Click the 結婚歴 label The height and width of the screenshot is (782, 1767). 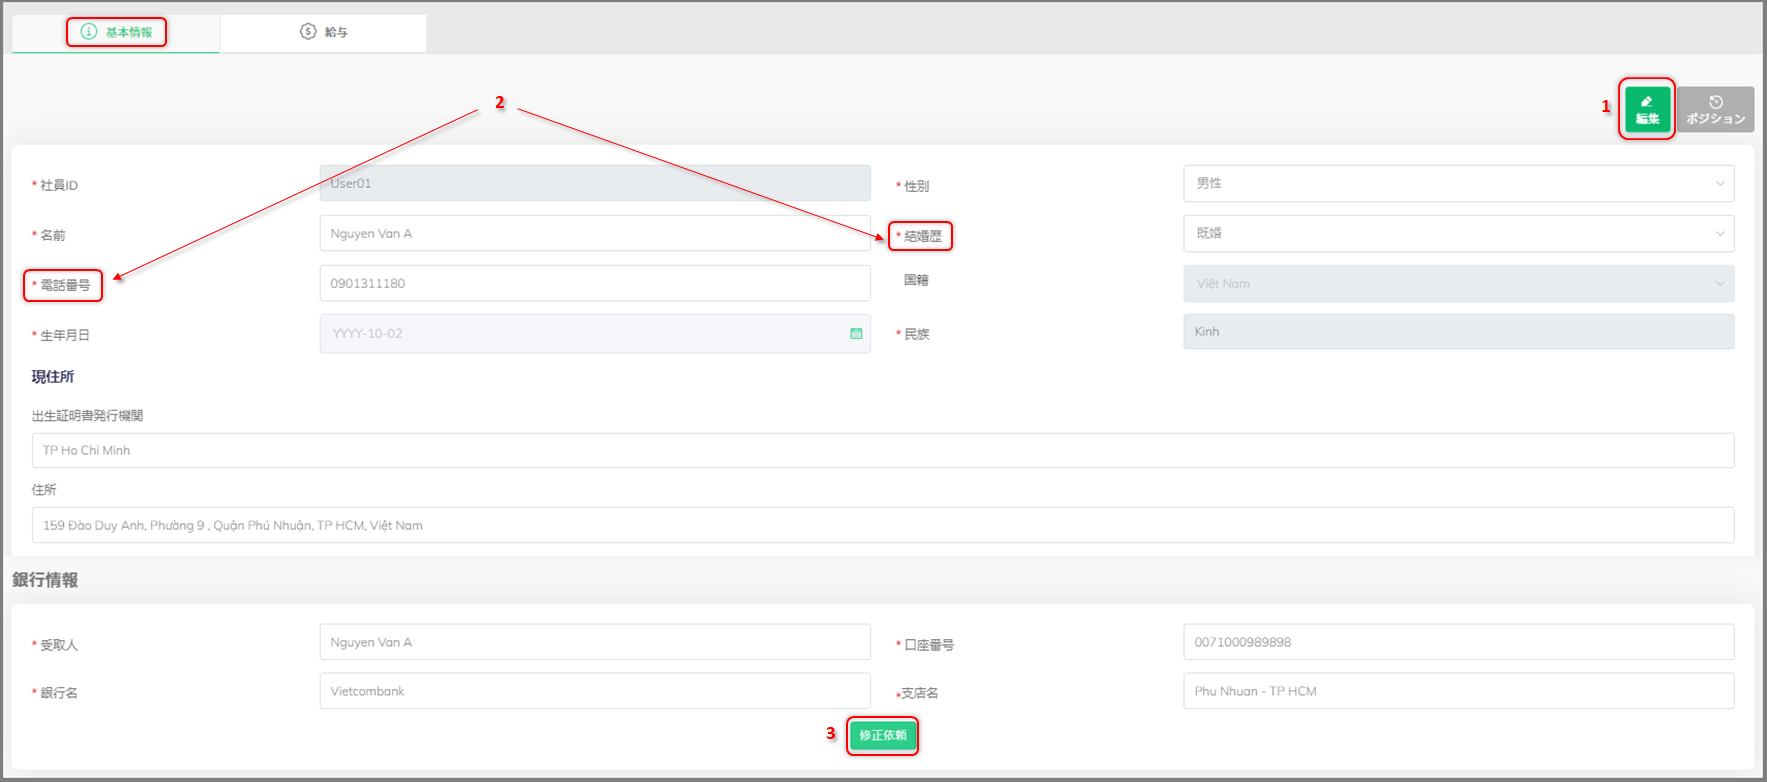pos(923,236)
